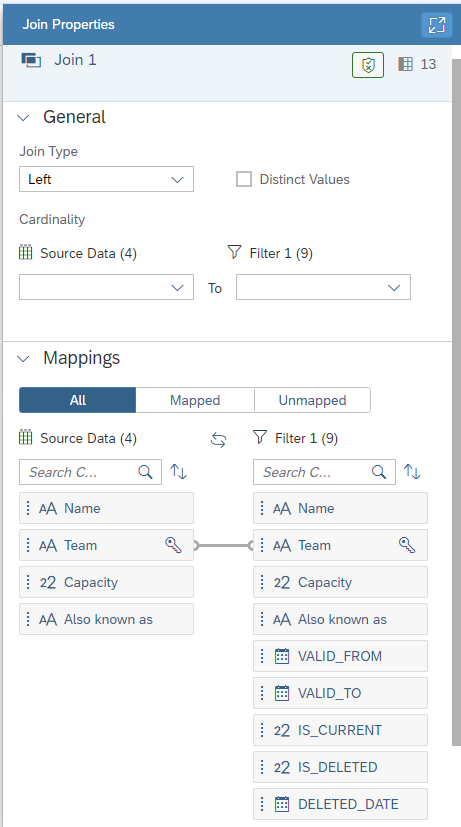Expand Join Properties panel to full screen

coord(437,24)
